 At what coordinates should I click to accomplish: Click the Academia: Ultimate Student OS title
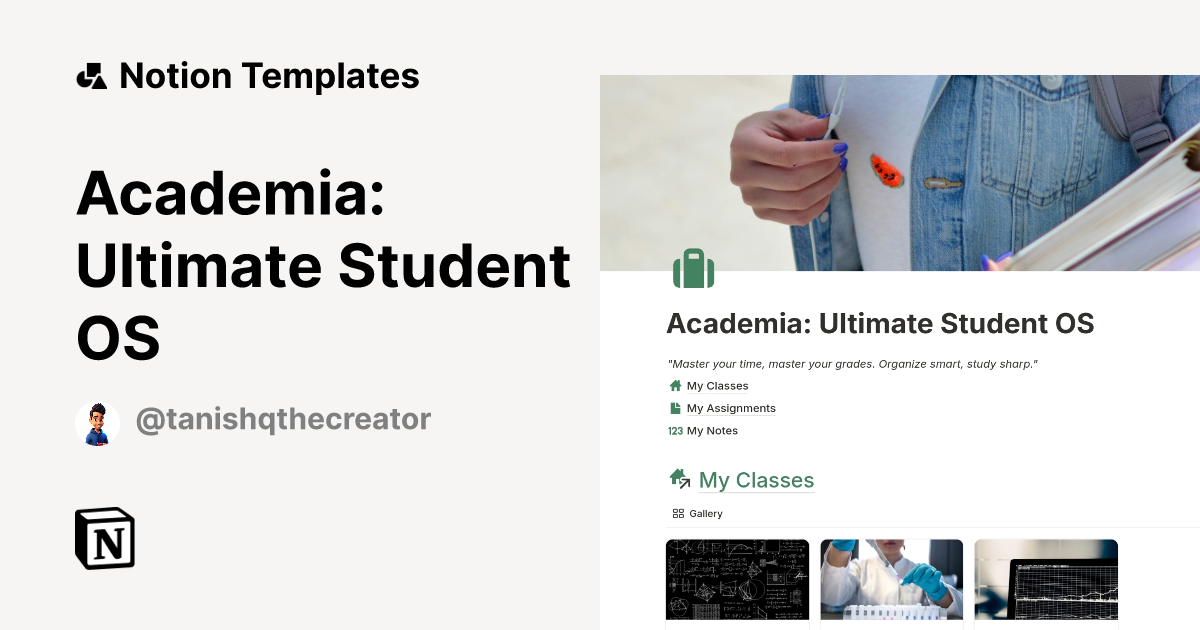[x=881, y=324]
